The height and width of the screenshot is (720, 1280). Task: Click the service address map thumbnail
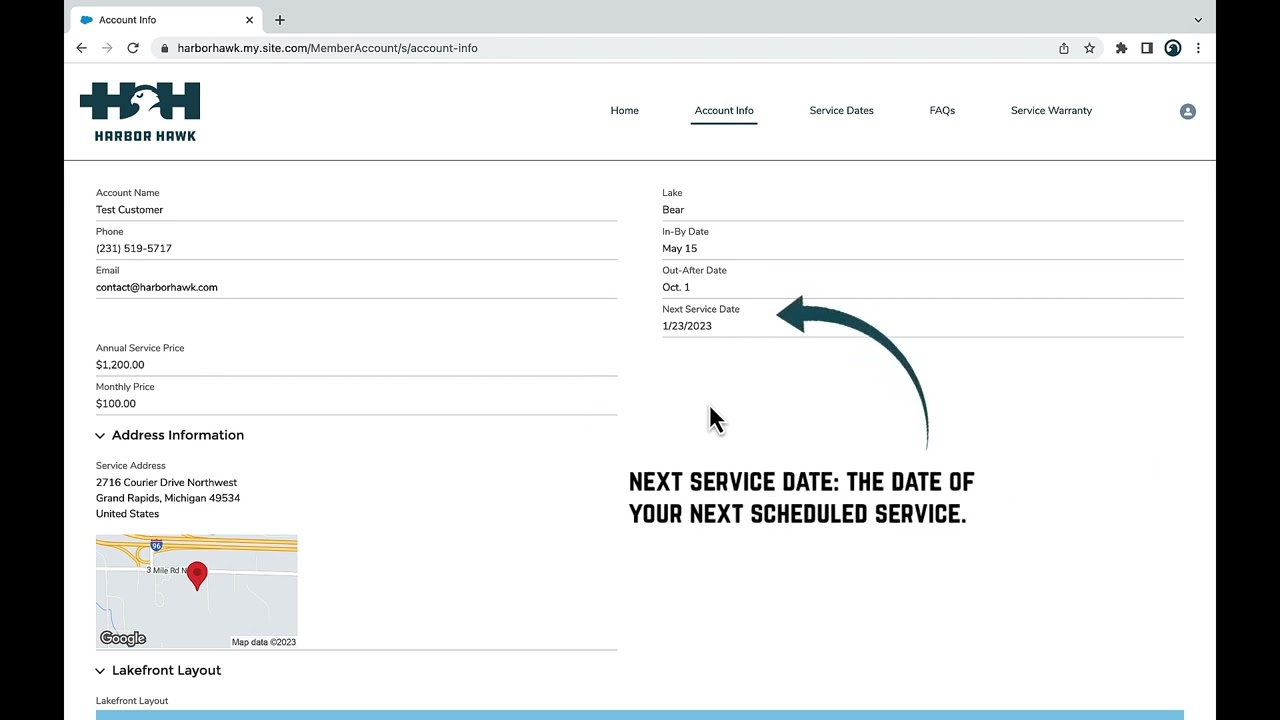(x=197, y=591)
